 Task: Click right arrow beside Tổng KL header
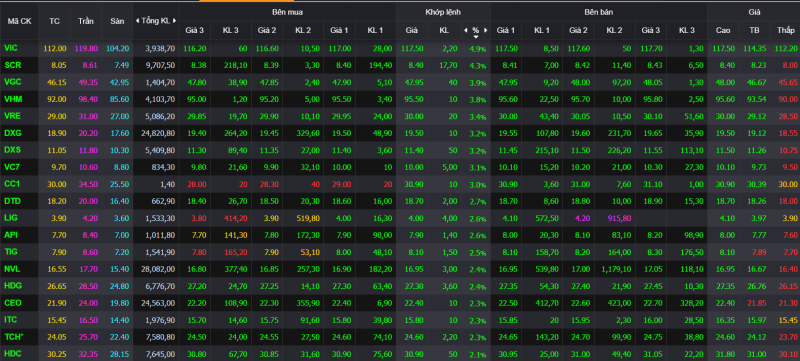click(174, 21)
